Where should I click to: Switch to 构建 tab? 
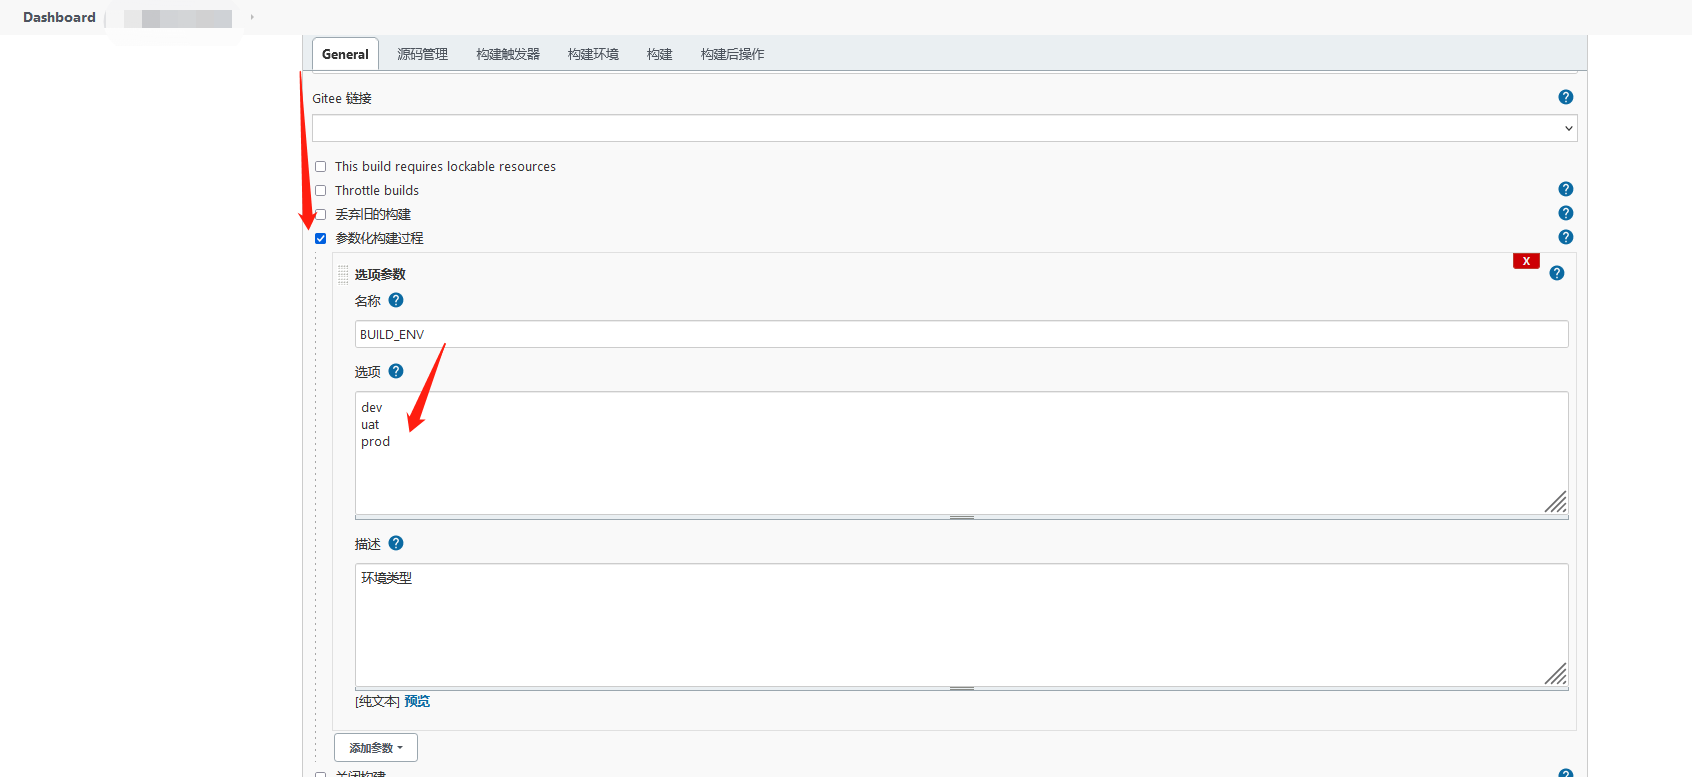coord(659,54)
